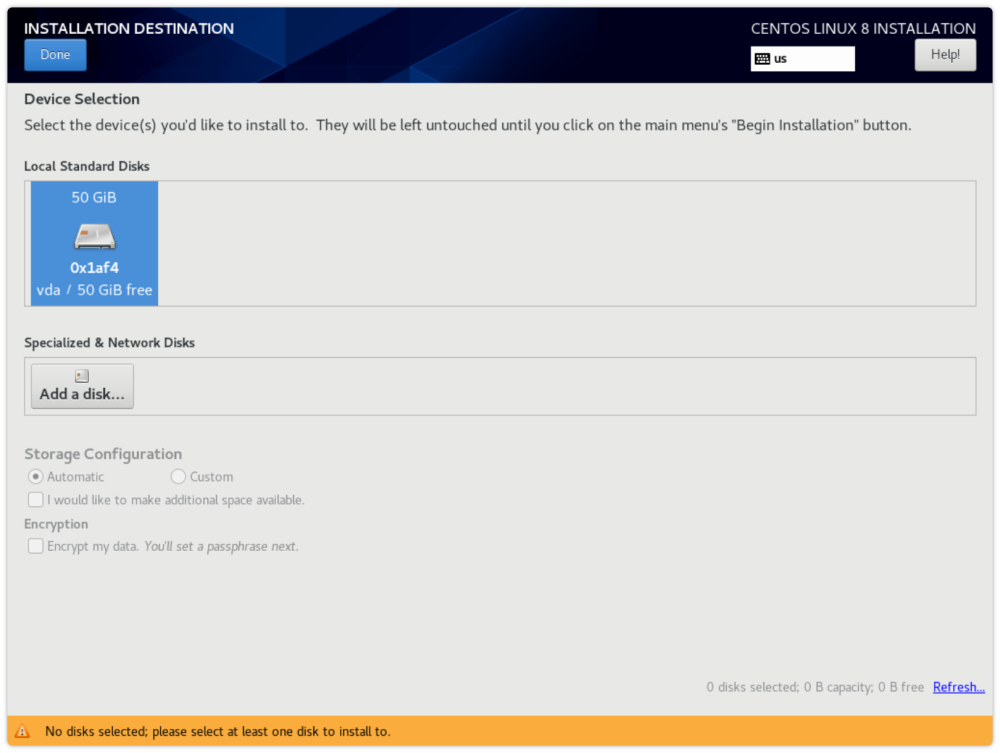This screenshot has height=753, width=1000.
Task: Click the hard drive icon for vda
Action: pyautogui.click(x=94, y=236)
